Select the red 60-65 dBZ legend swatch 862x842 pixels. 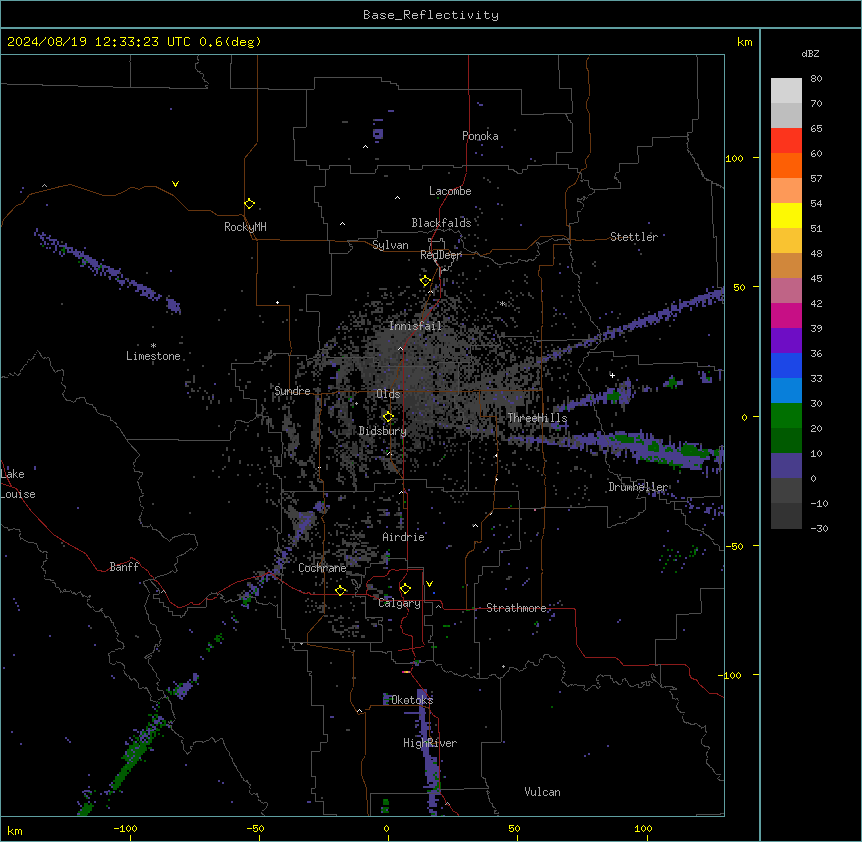(786, 141)
